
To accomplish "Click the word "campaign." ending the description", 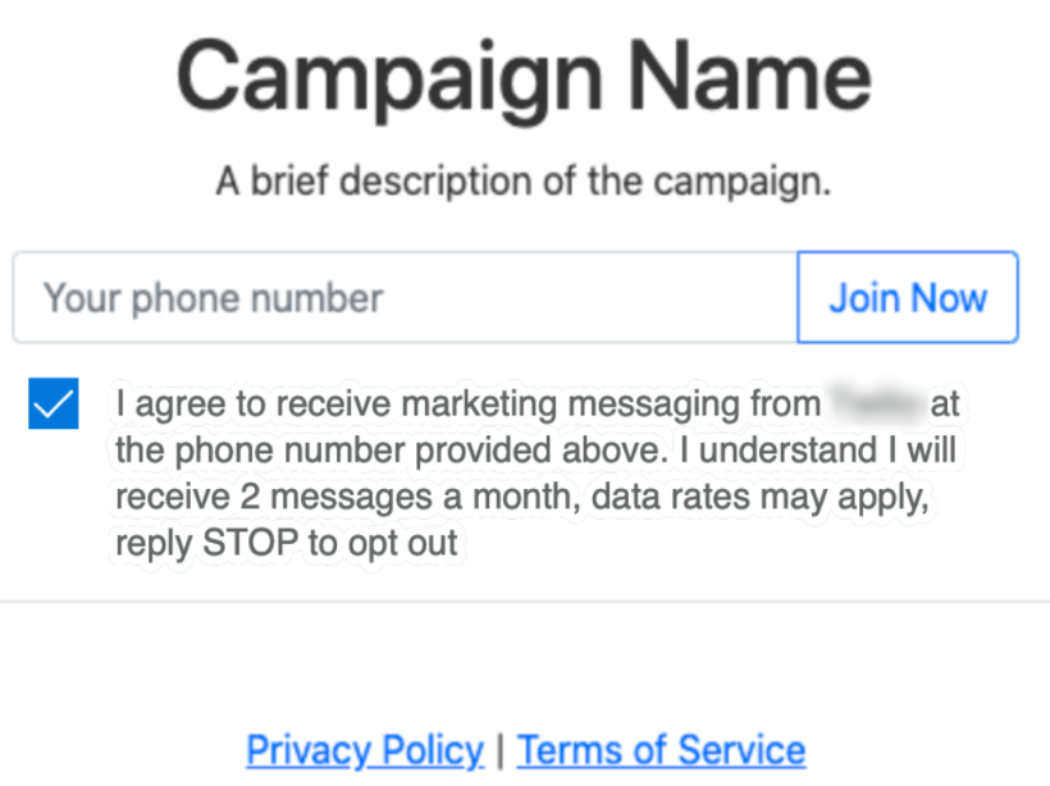I will point(742,183).
